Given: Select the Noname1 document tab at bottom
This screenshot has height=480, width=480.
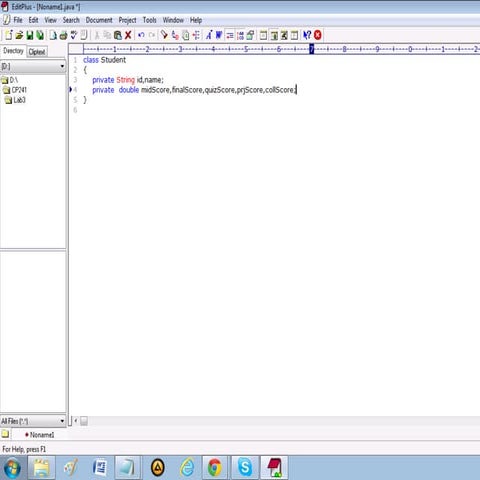Looking at the screenshot, I should [x=39, y=435].
